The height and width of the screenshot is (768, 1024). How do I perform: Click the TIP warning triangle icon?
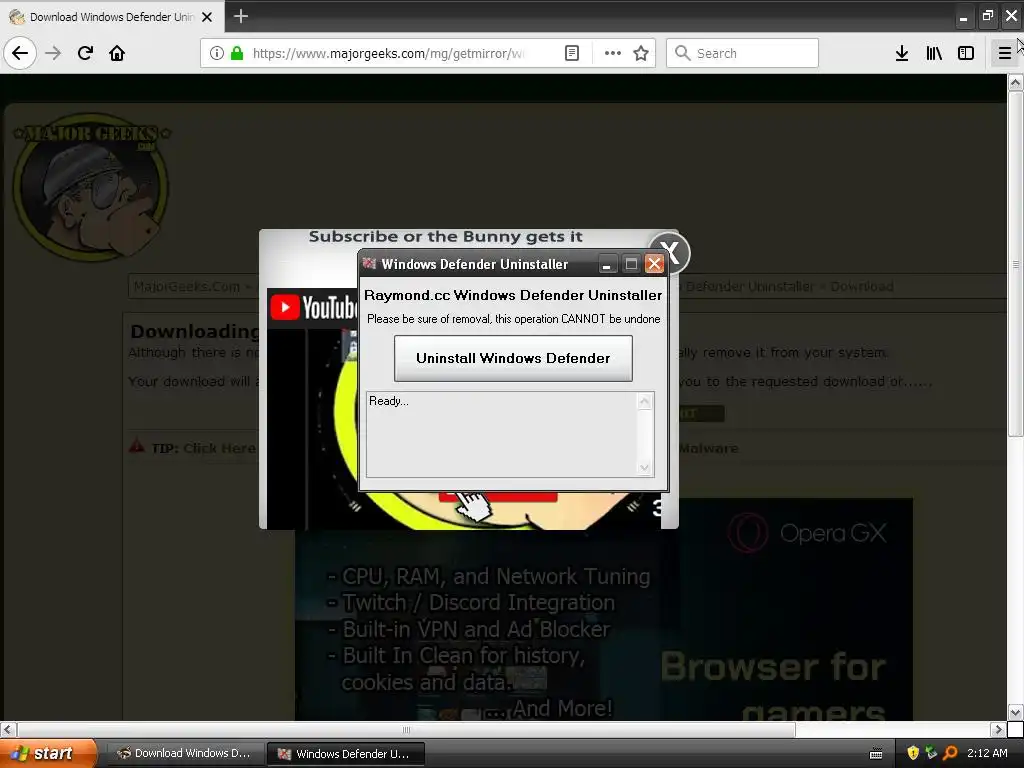pos(136,446)
